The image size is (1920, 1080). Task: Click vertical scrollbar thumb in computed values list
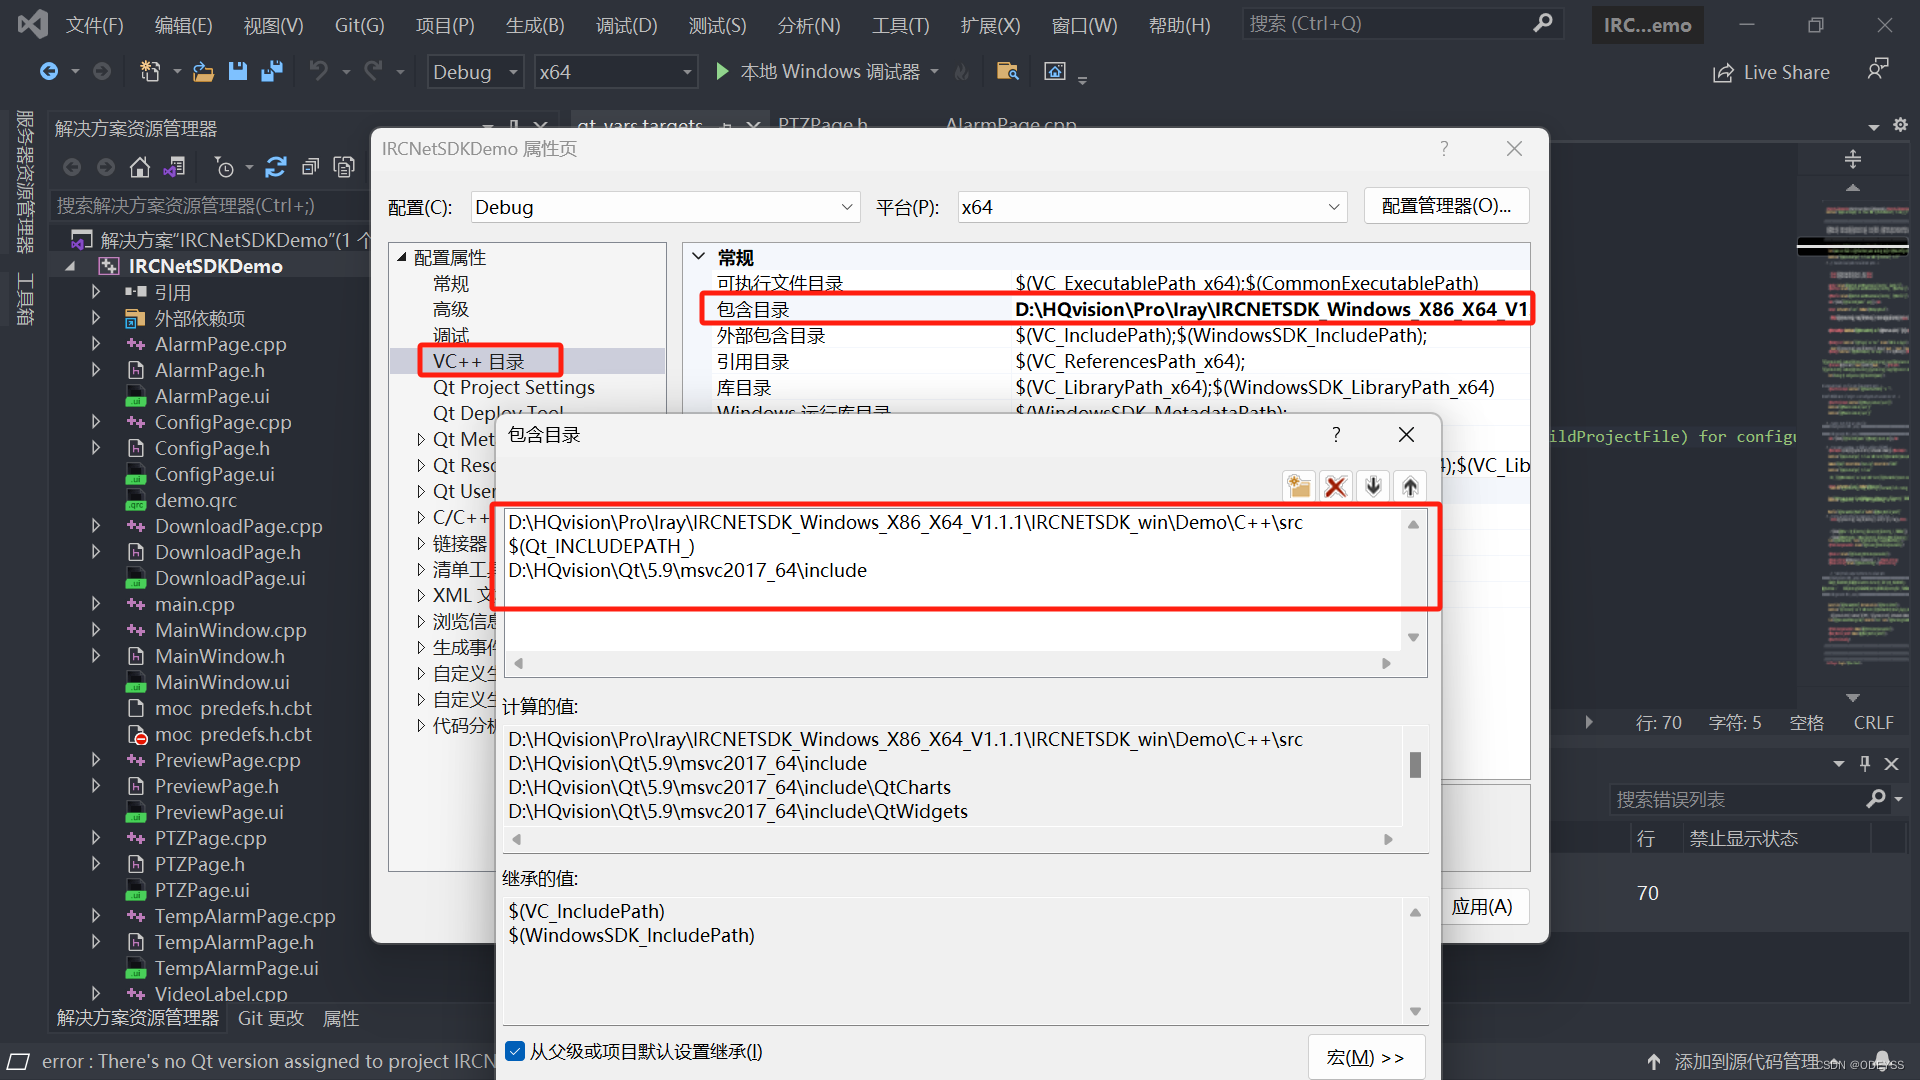(x=1415, y=765)
